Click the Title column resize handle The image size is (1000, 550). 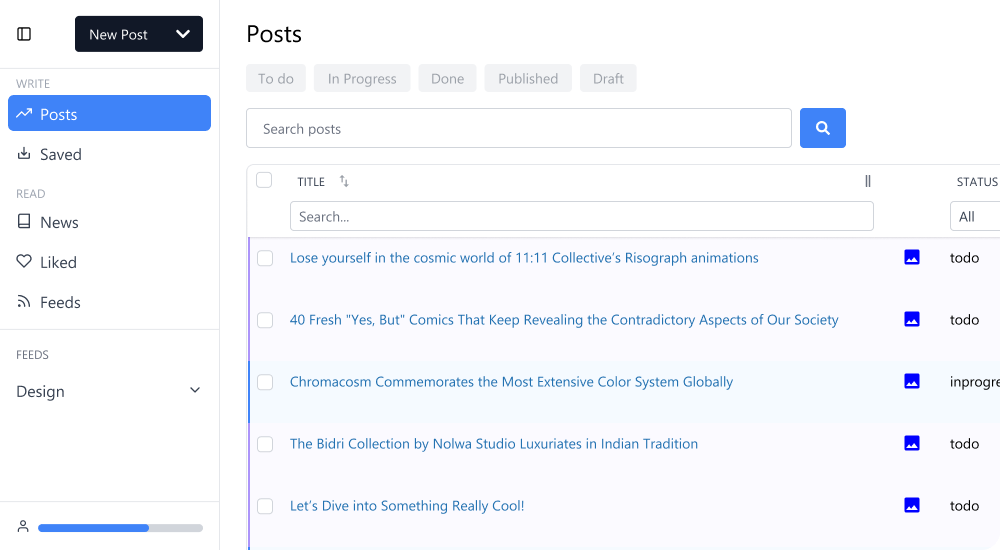[x=867, y=181]
